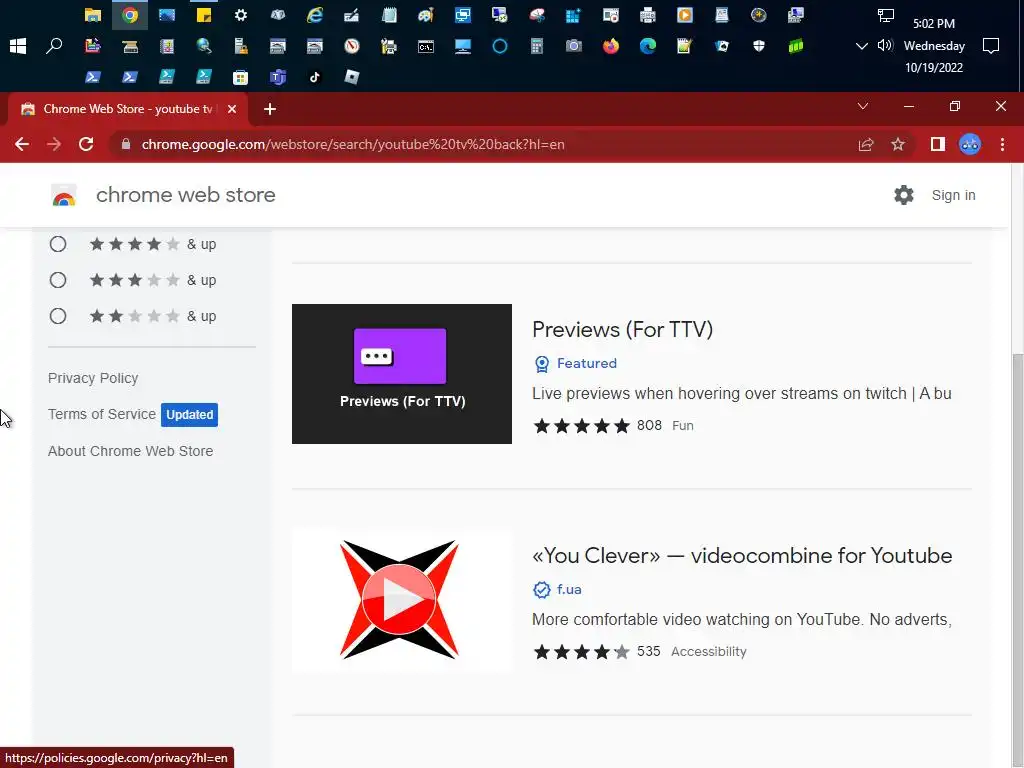Select the 2 stars & up rating filter
This screenshot has height=768, width=1024.
58,316
